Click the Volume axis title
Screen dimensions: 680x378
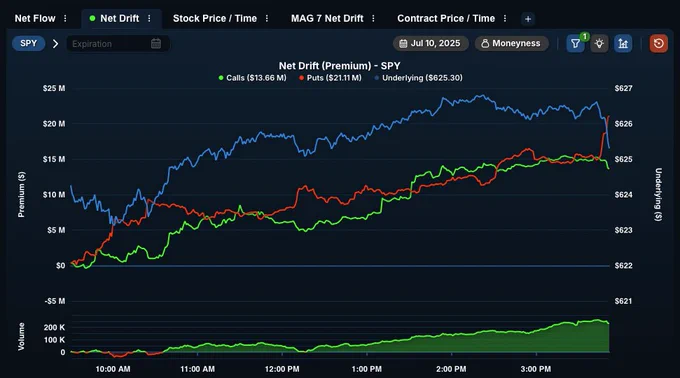tap(21, 336)
